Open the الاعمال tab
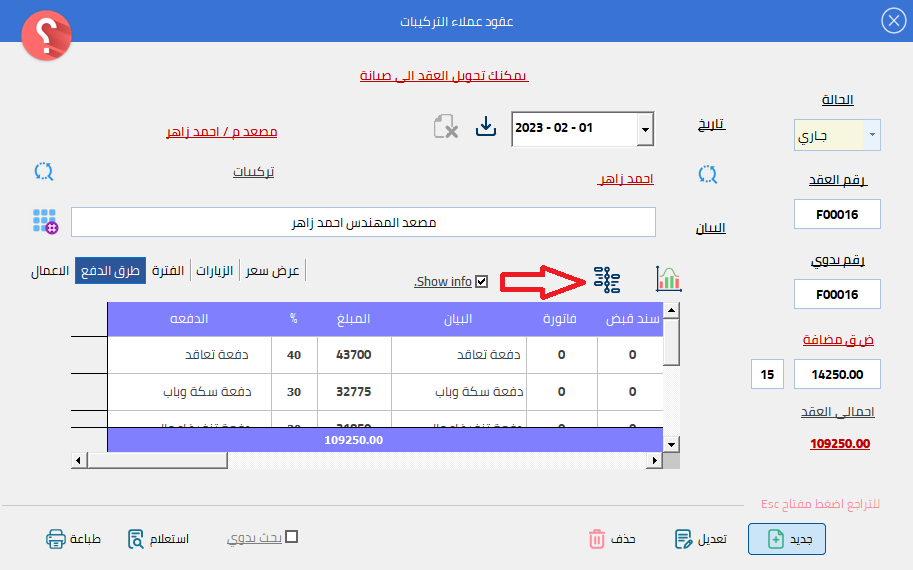 point(50,271)
